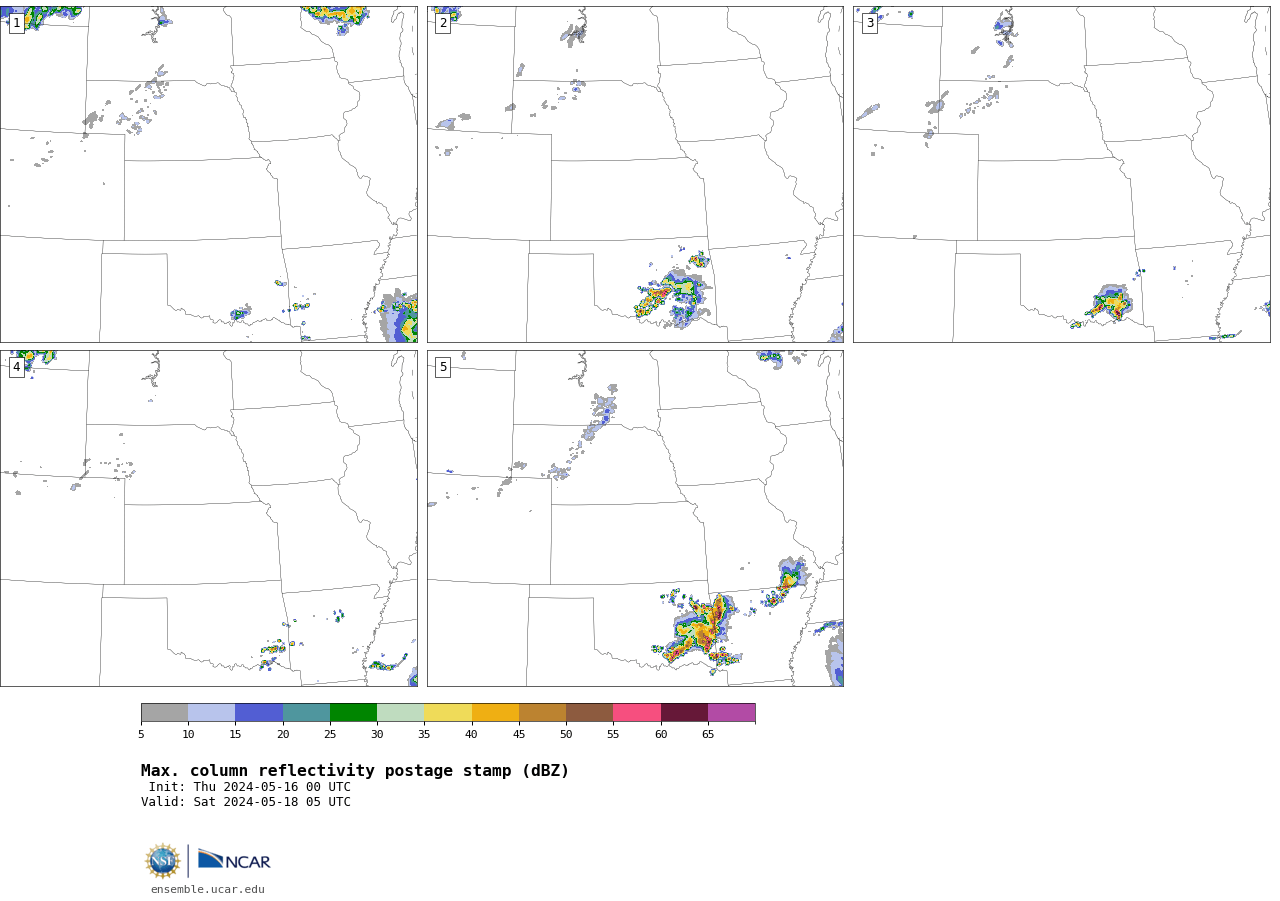
Task: Click panel number label 2
Action: point(443,23)
